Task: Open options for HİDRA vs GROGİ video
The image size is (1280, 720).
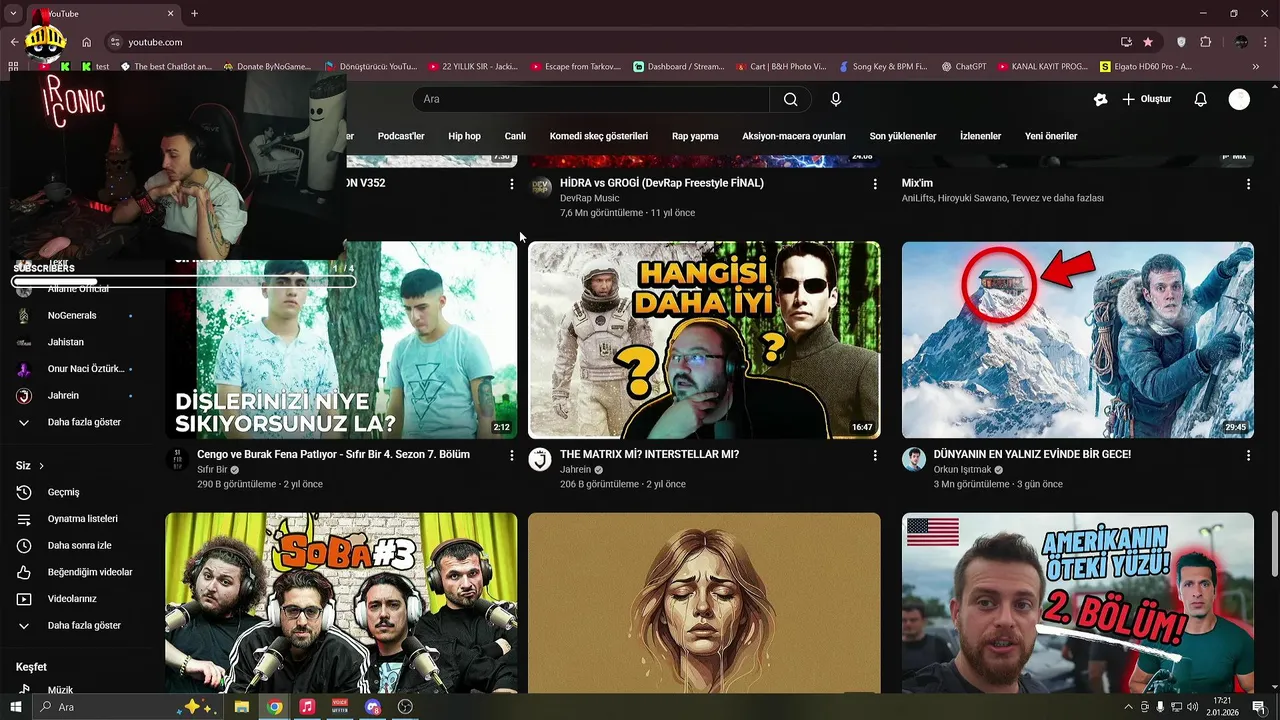Action: [875, 184]
